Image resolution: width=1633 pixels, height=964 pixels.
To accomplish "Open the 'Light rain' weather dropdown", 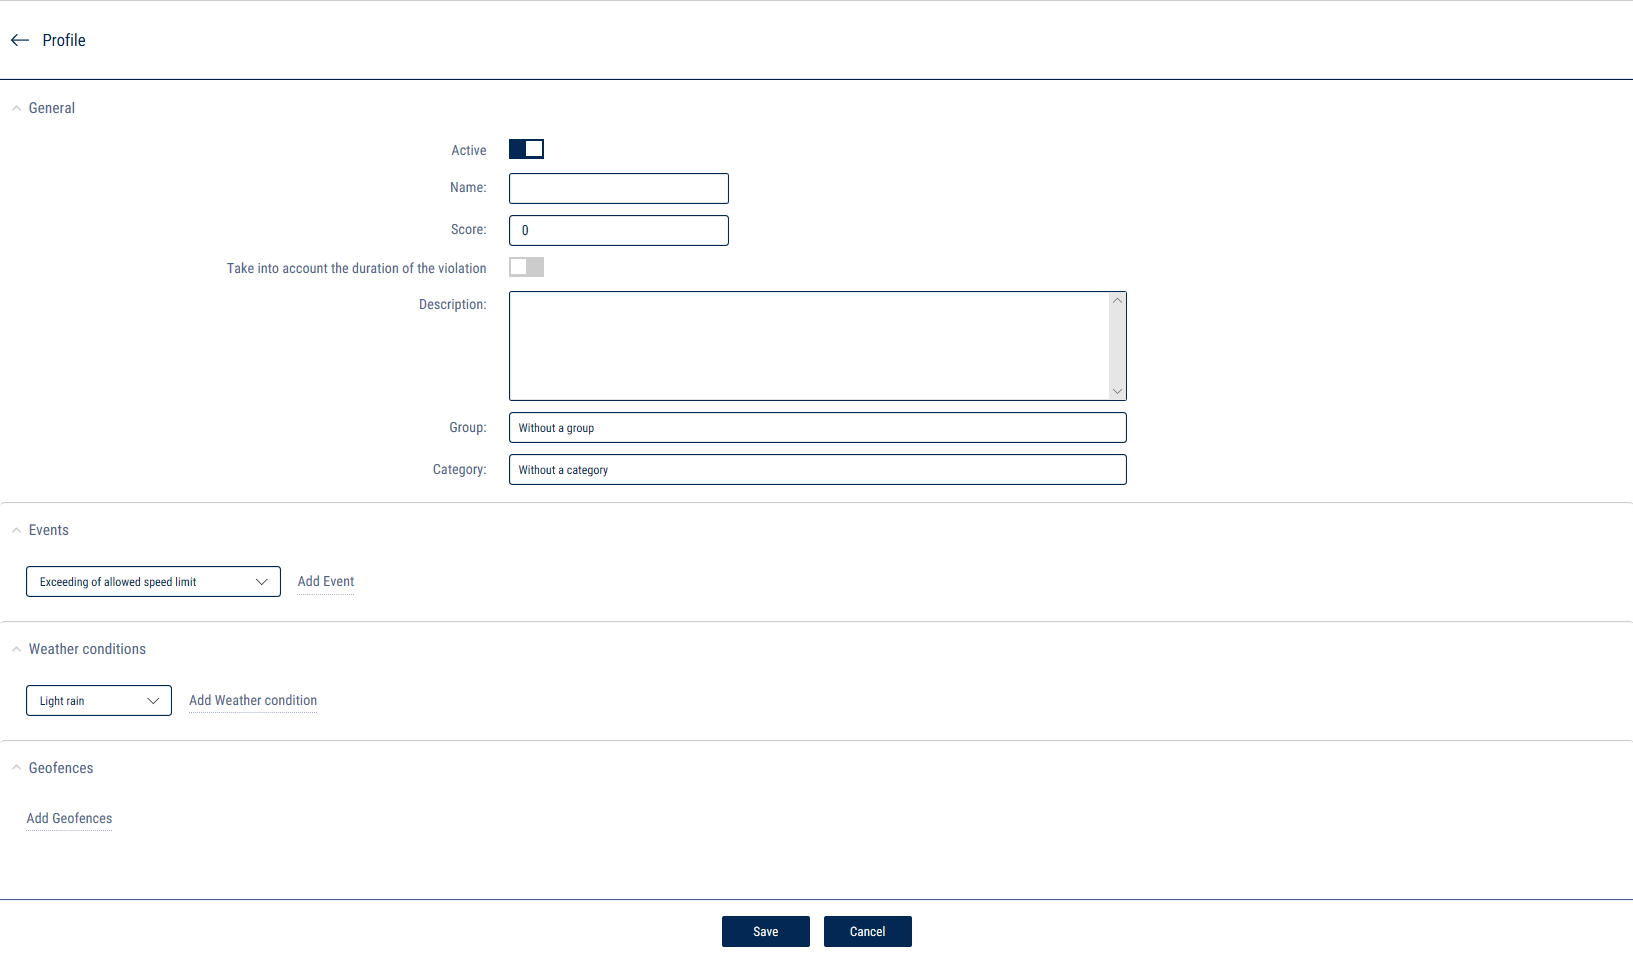I will pyautogui.click(x=99, y=700).
